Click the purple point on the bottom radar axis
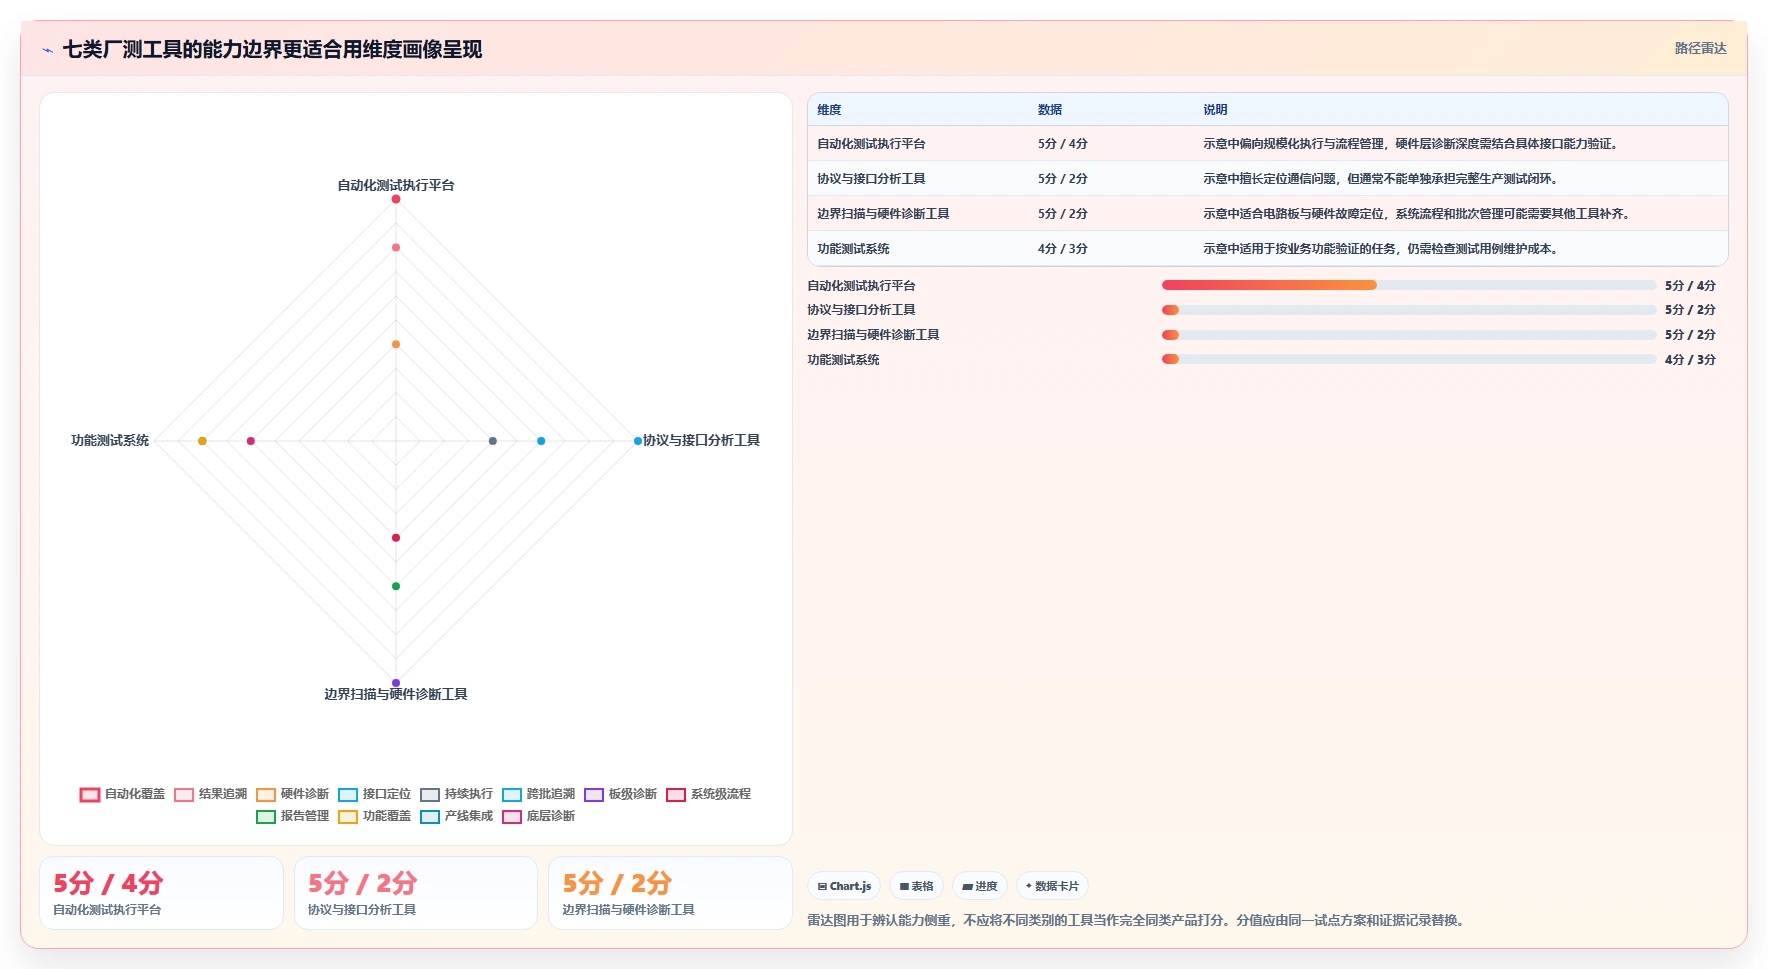The image size is (1768, 969). [x=396, y=683]
